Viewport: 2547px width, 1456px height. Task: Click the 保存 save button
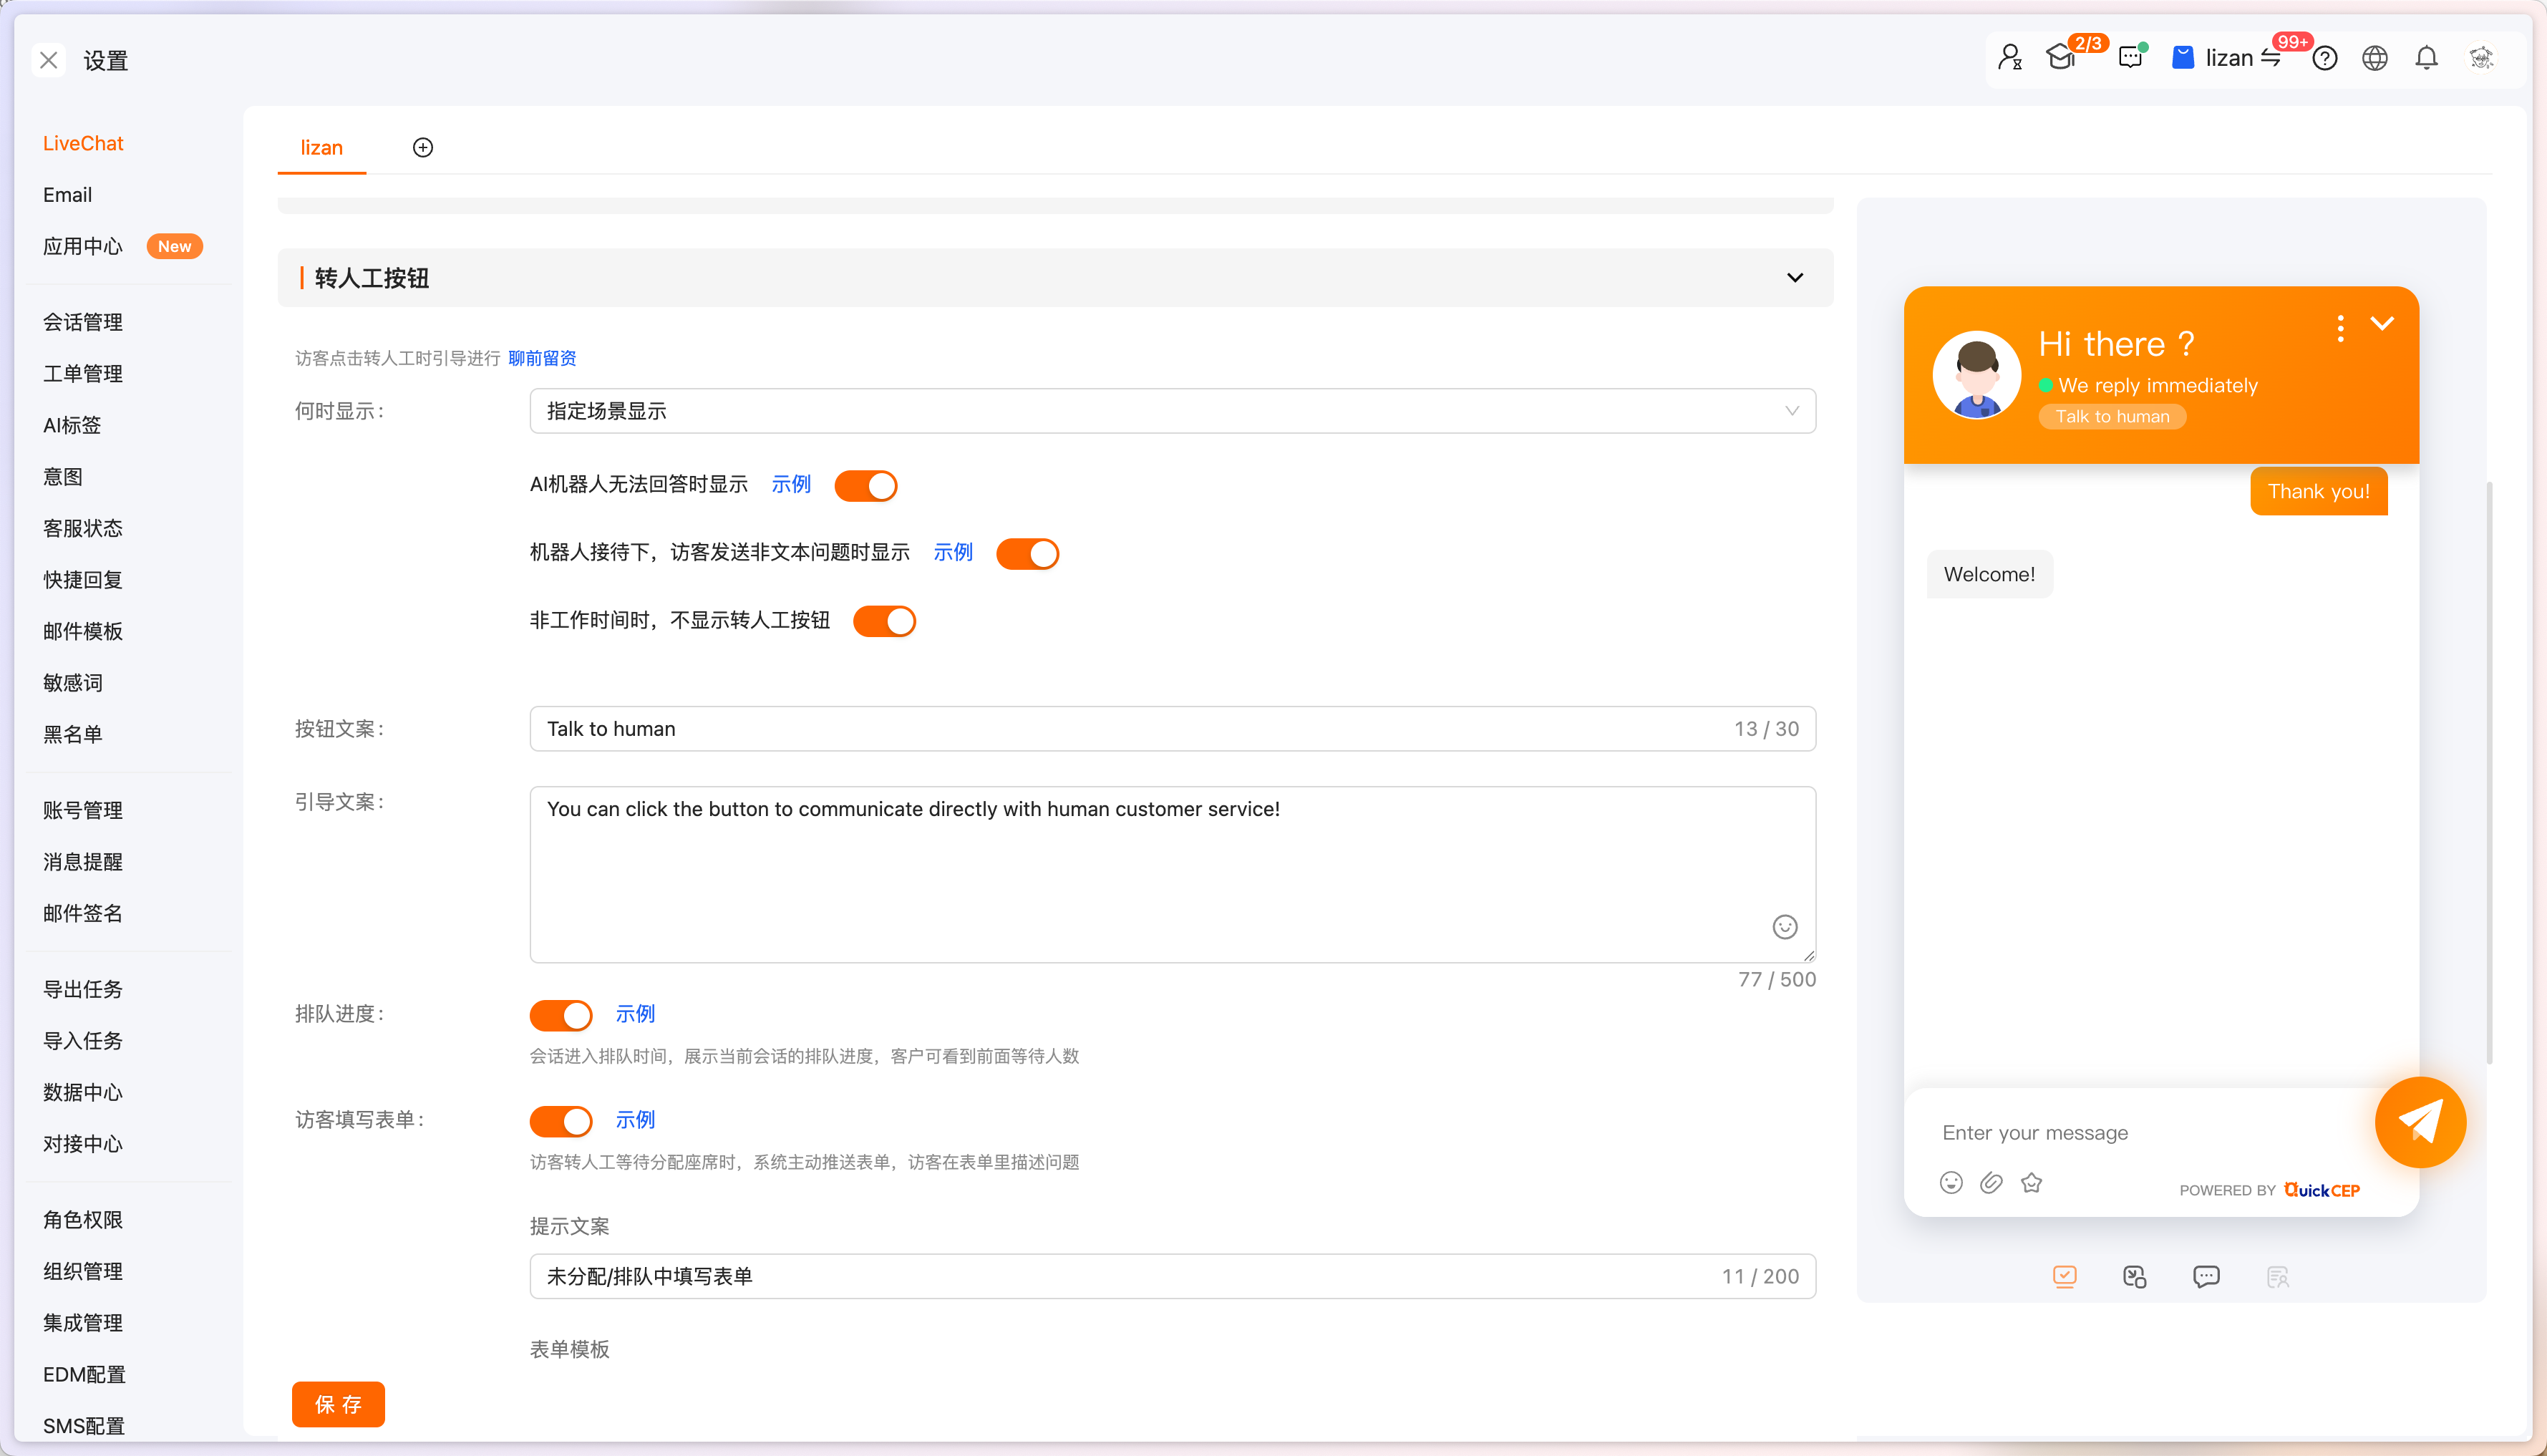(x=338, y=1405)
